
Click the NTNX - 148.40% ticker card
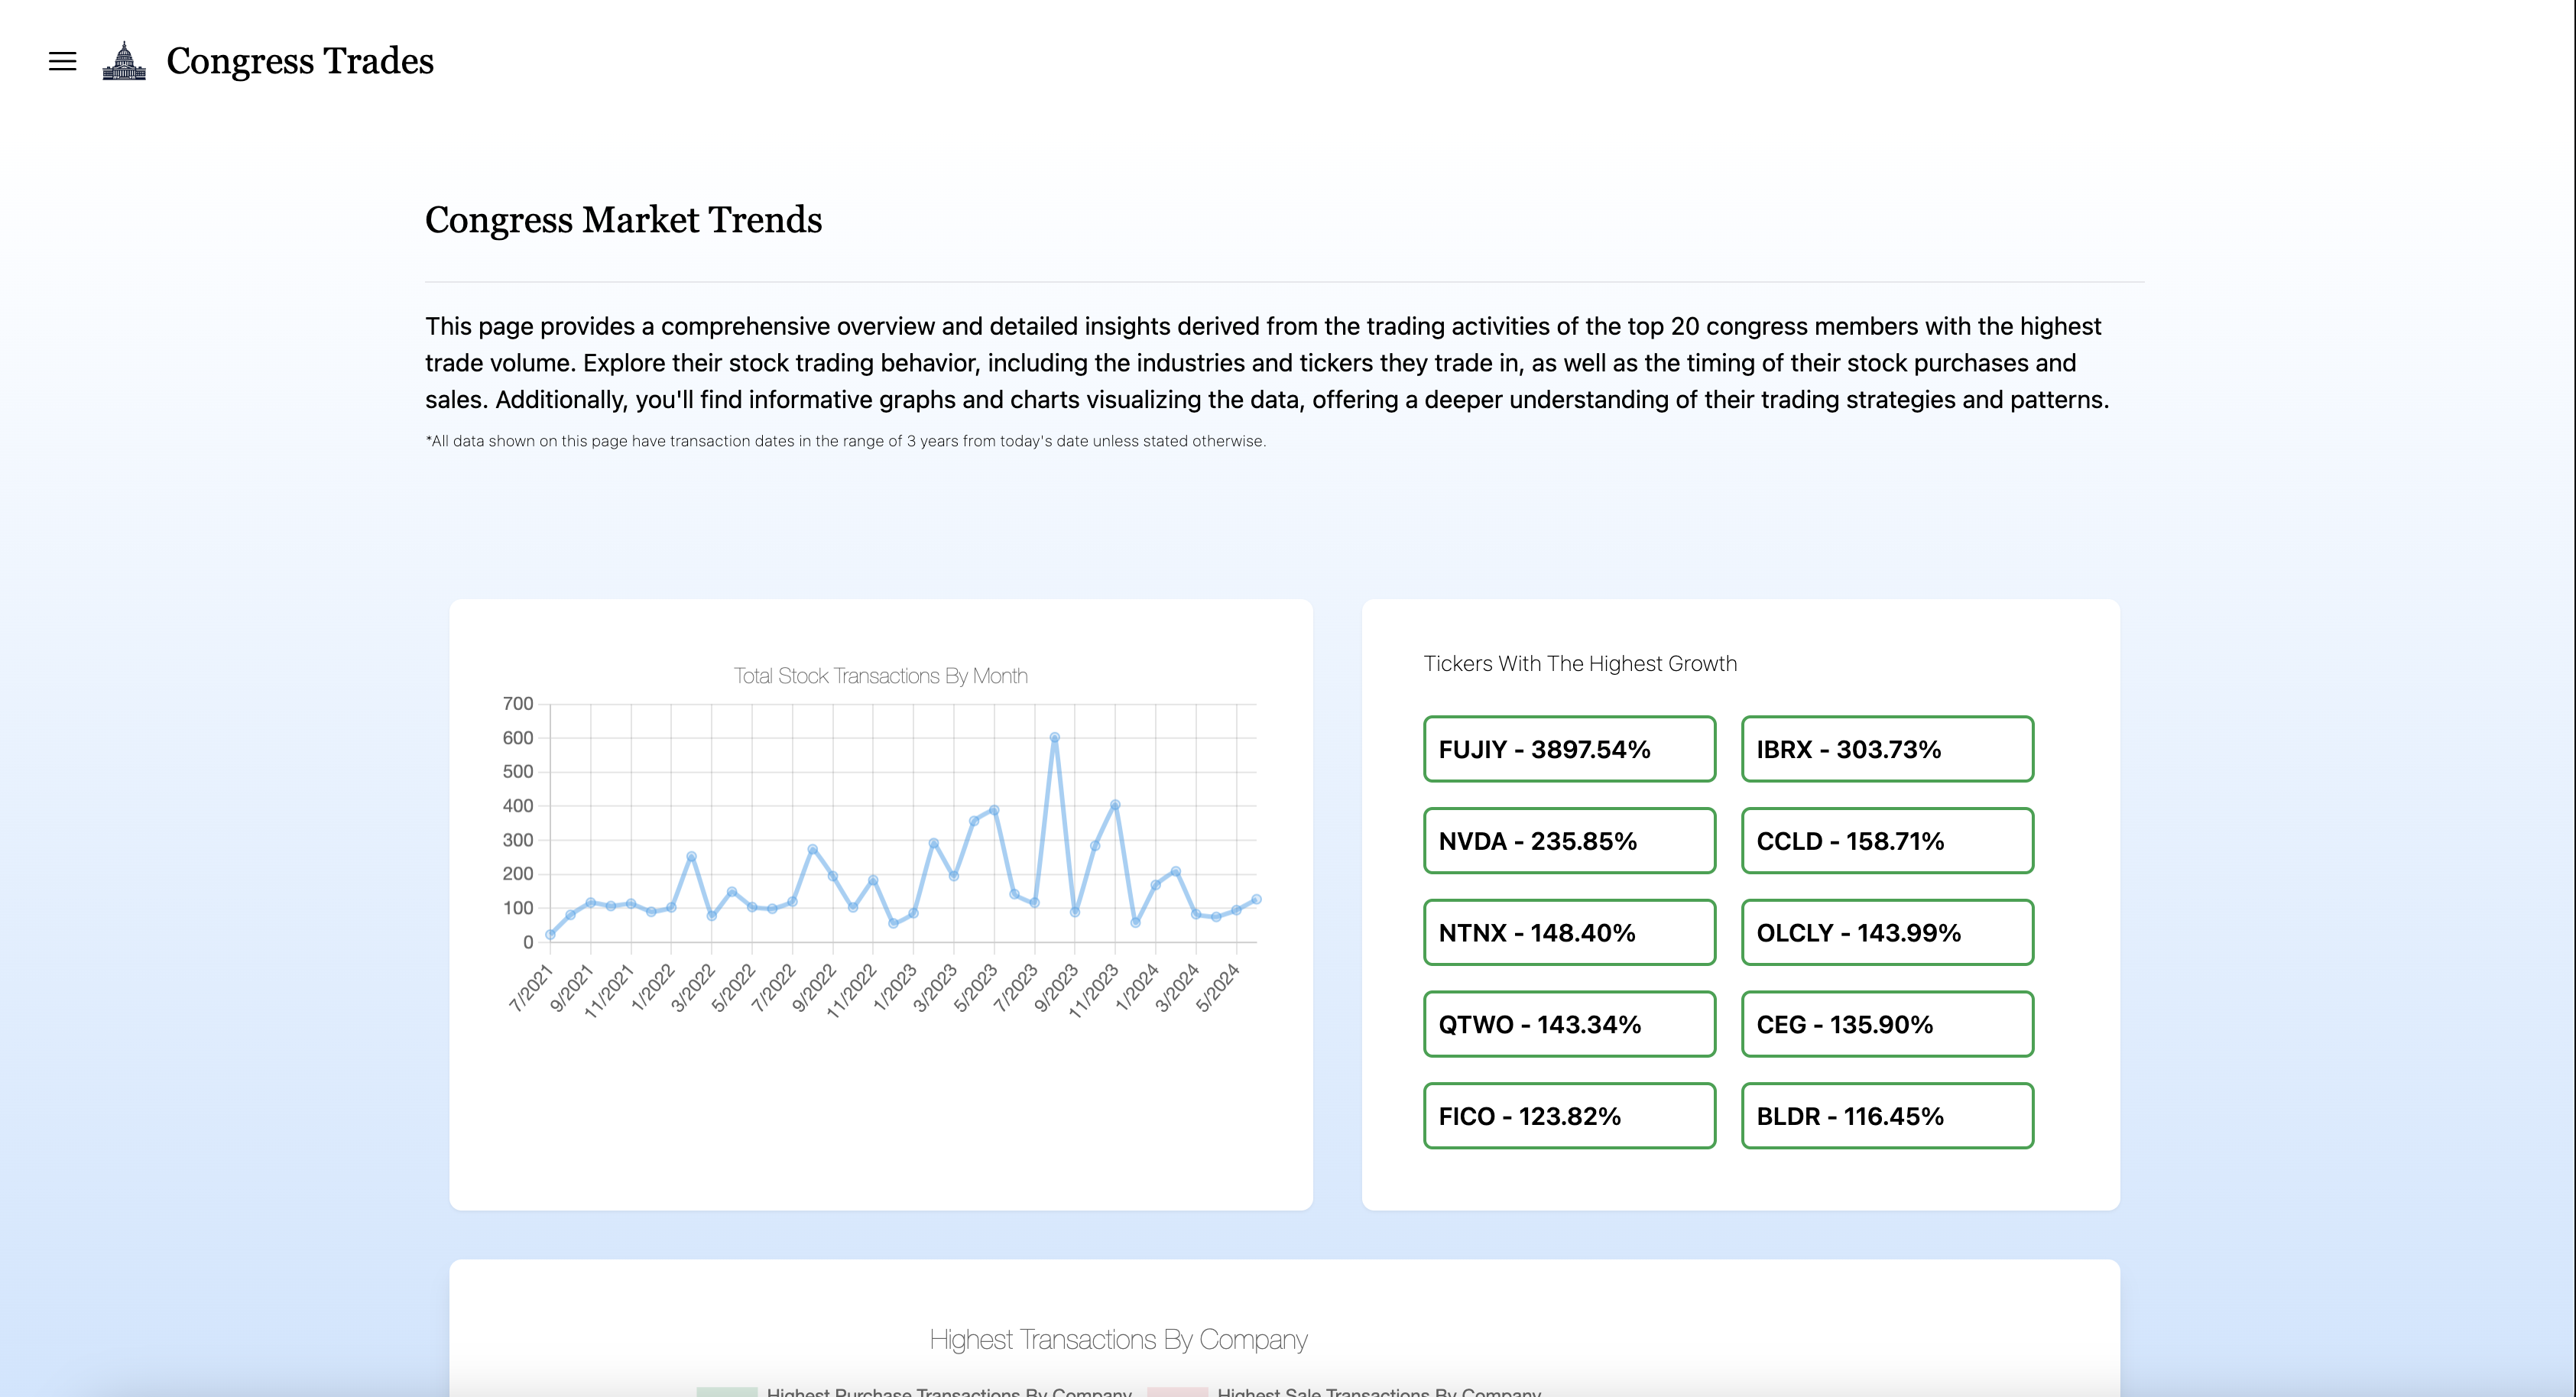(1569, 933)
